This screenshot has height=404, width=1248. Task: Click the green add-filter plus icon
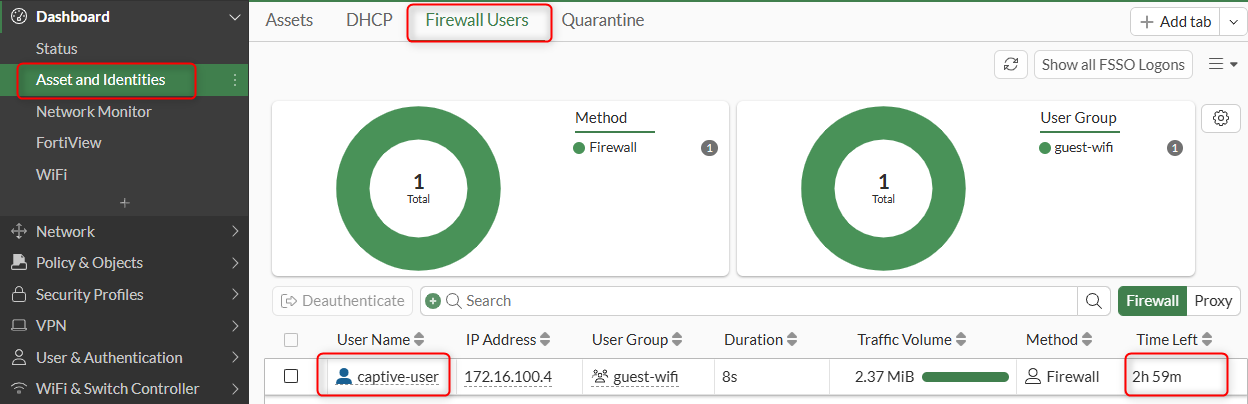coord(433,301)
